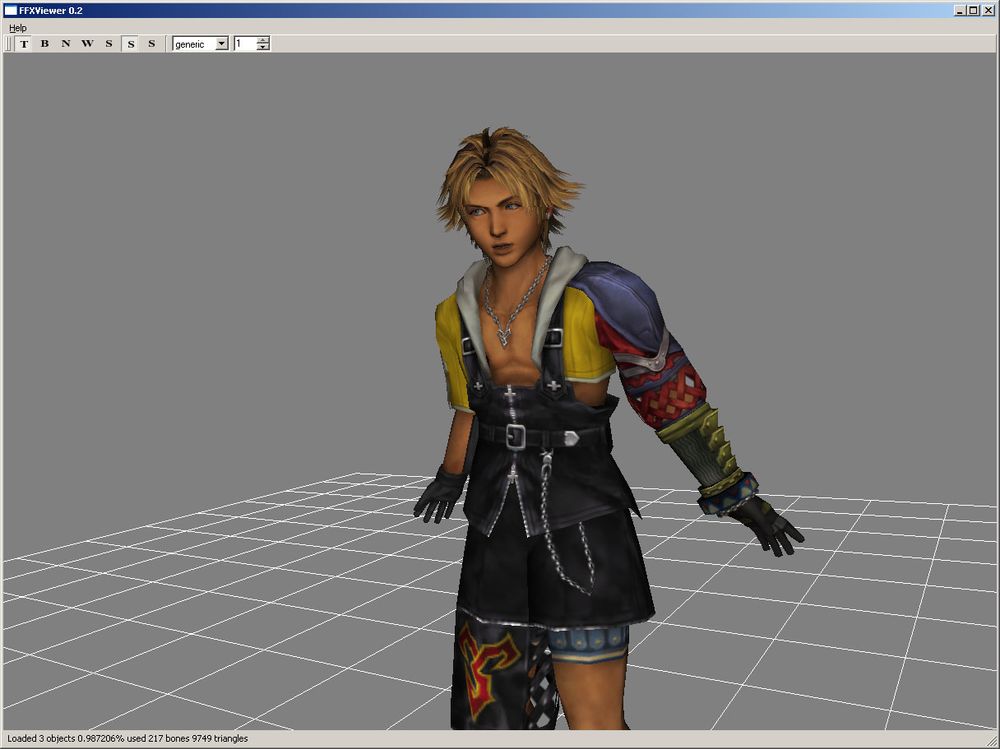The width and height of the screenshot is (1000, 749).
Task: Increase the spinner value with the up arrow
Action: click(x=263, y=40)
